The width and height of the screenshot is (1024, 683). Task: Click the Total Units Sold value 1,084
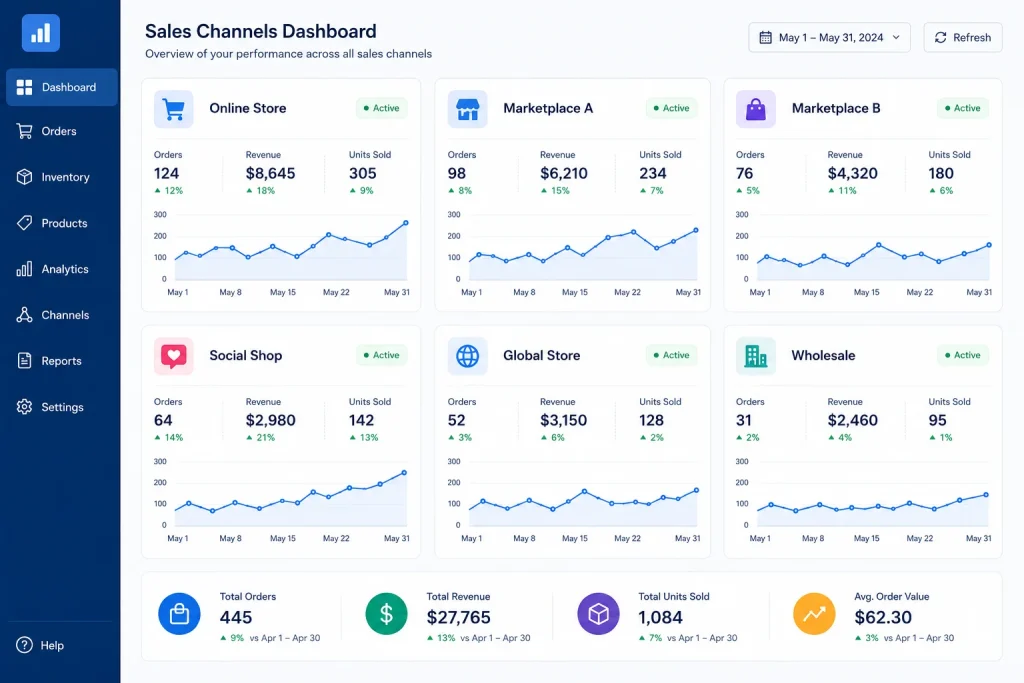pos(660,617)
